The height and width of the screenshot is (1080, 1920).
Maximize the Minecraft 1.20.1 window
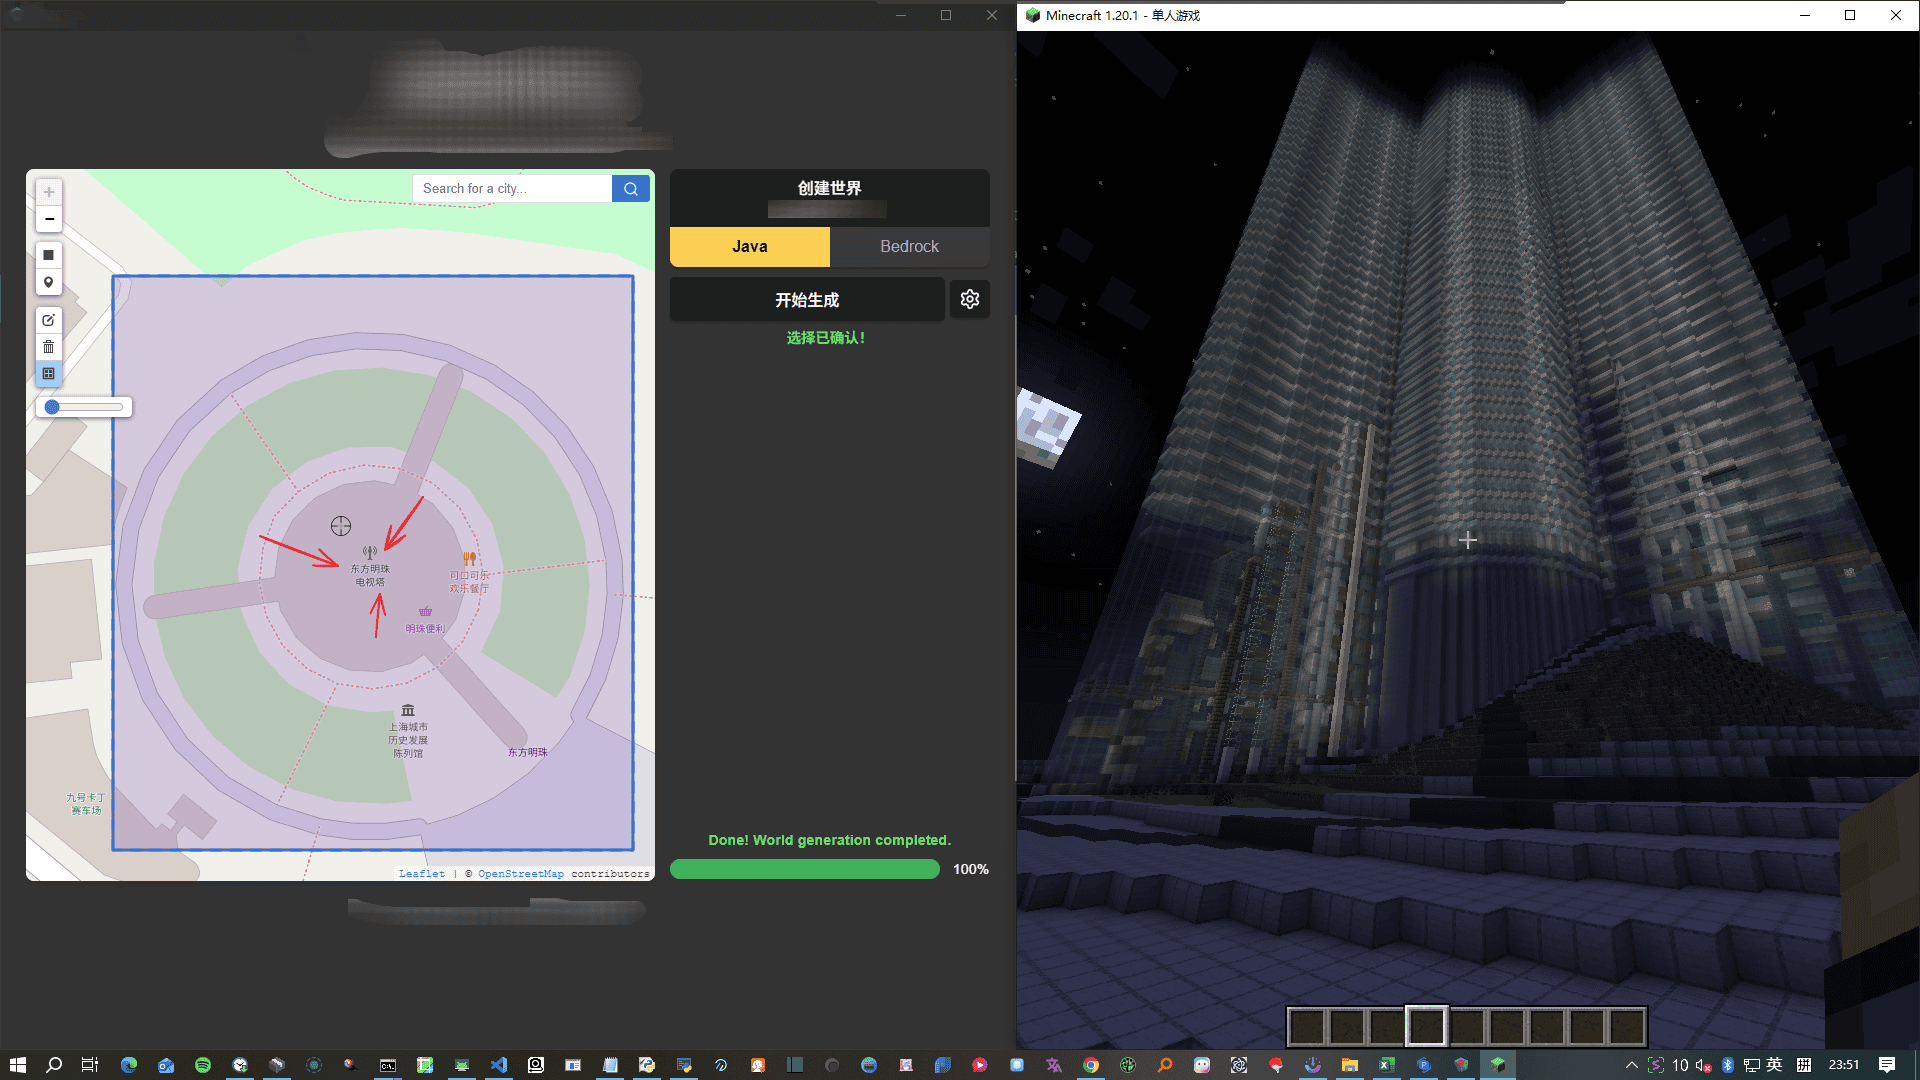1850,15
